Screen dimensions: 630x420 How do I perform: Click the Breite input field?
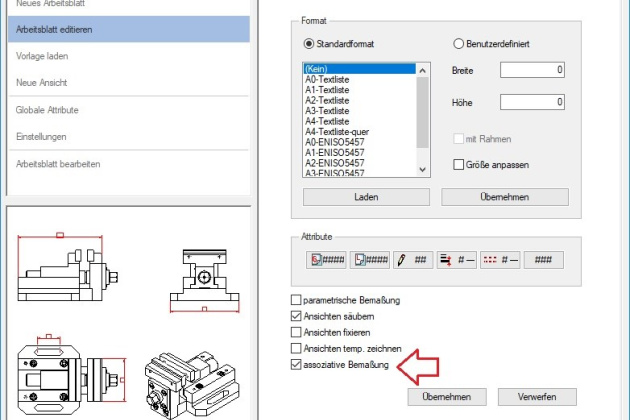[x=533, y=69]
